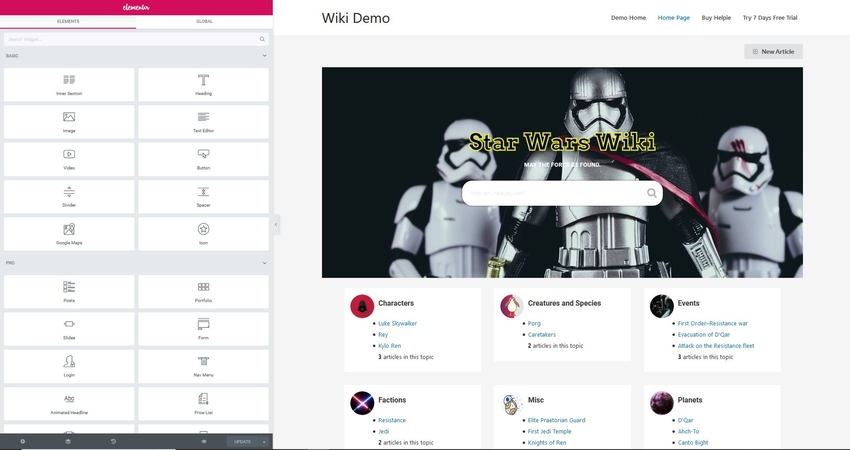Open the revision History icon
This screenshot has height=450, width=850.
tap(113, 441)
